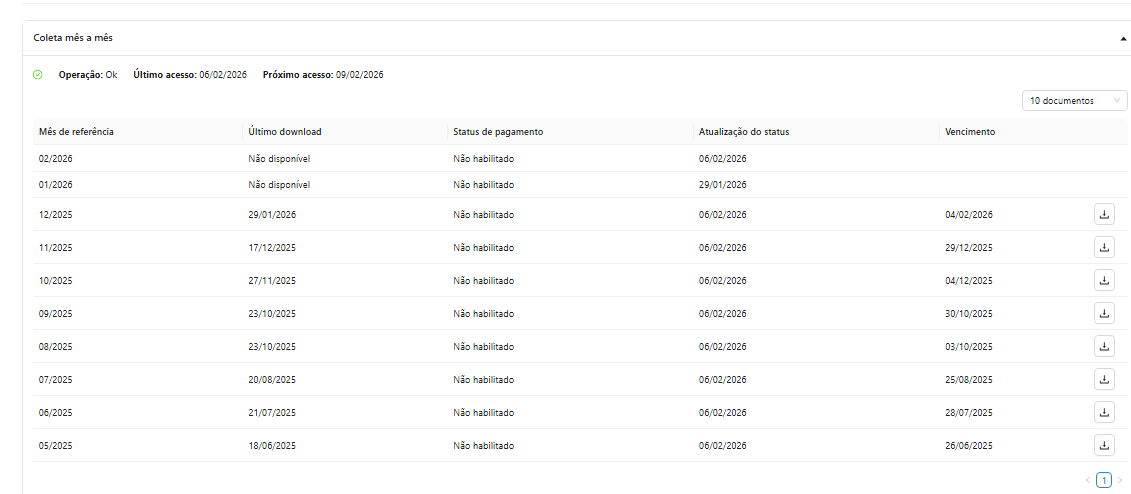Download the 05/2025 document
The image size is (1131, 494).
point(1104,445)
